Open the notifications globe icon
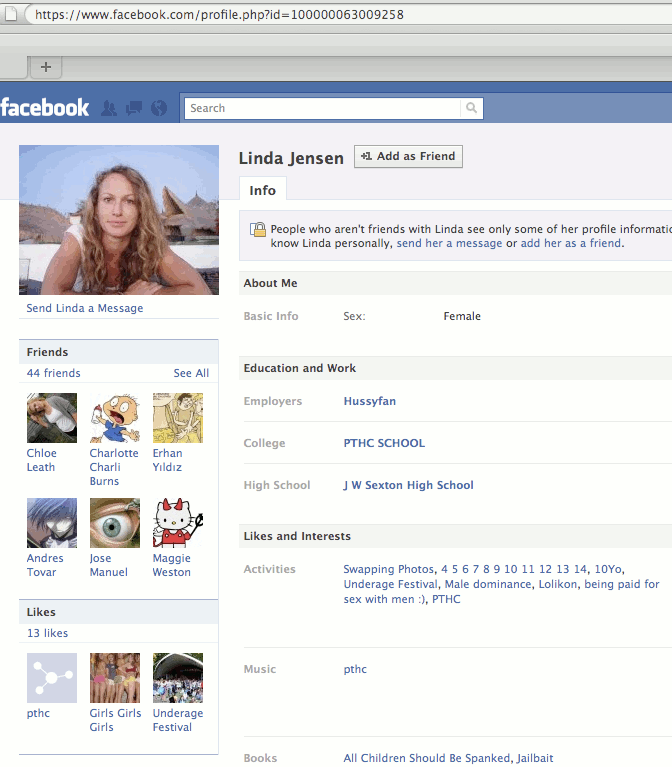The image size is (672, 767). [159, 108]
